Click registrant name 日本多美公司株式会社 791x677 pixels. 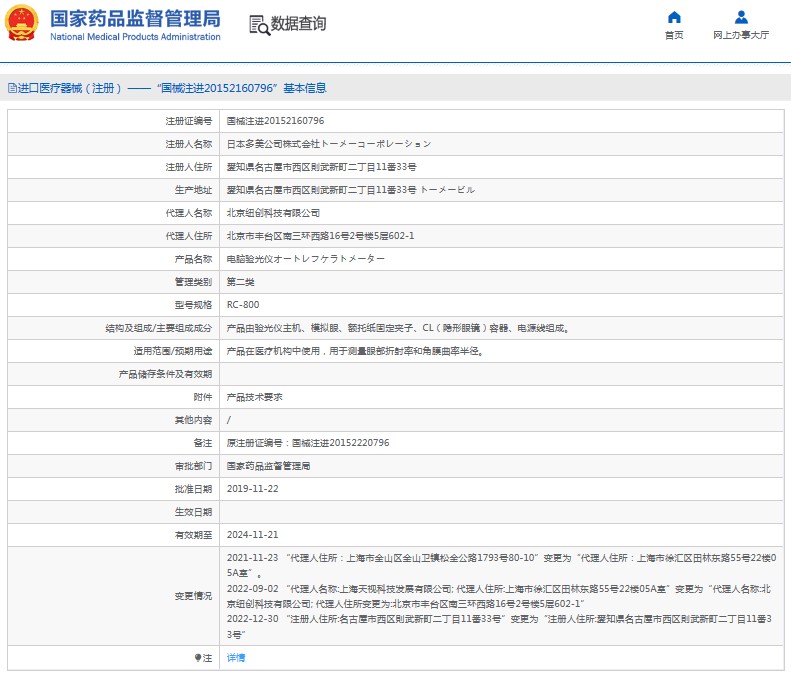pyautogui.click(x=329, y=144)
